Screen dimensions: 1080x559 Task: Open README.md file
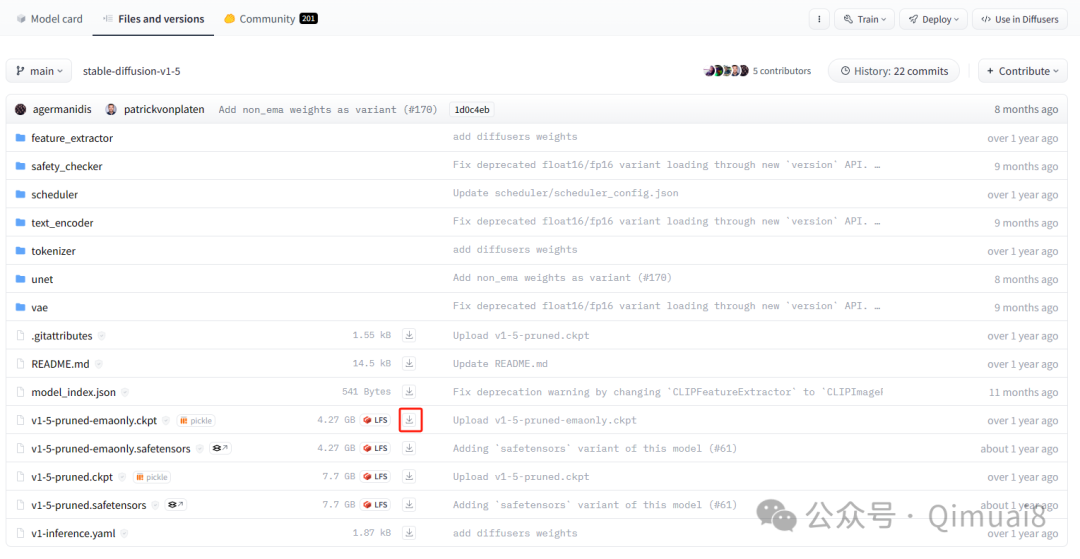point(61,363)
